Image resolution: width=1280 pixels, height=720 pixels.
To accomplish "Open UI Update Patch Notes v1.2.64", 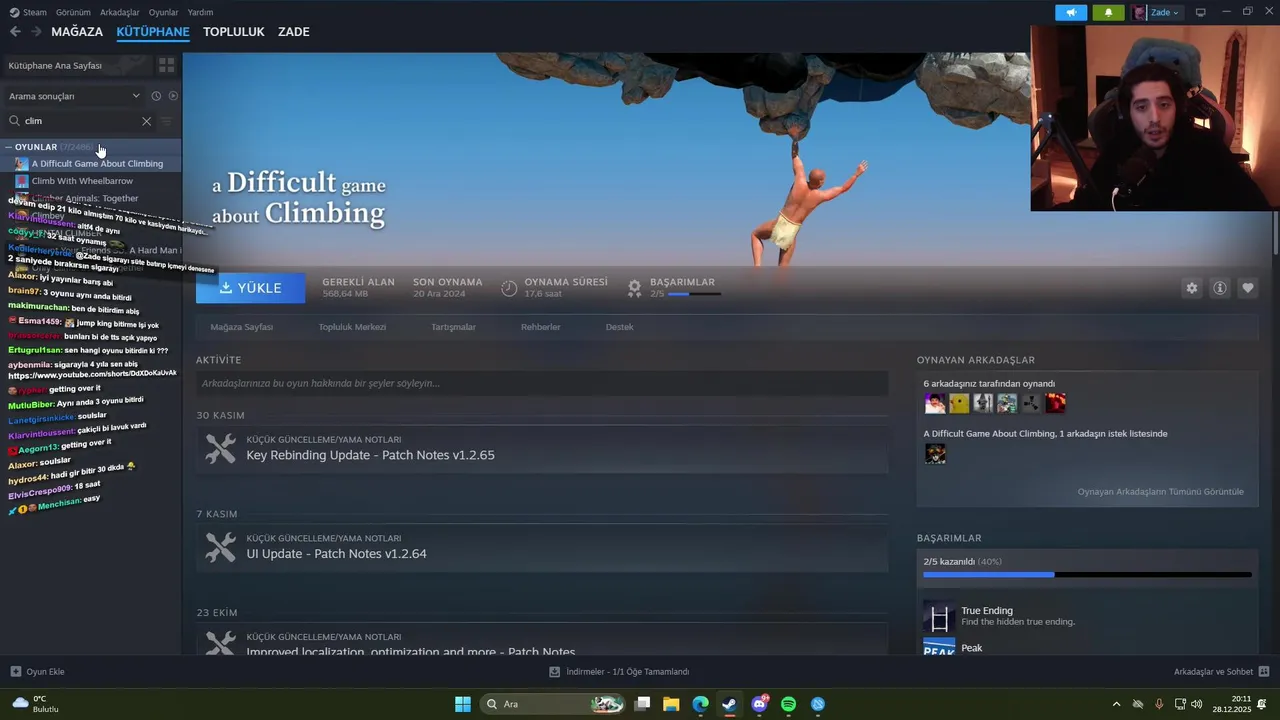I will tap(336, 554).
